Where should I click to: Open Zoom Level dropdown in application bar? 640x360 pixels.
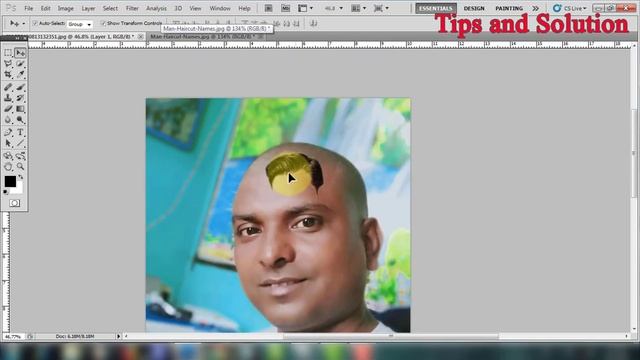click(x=333, y=8)
